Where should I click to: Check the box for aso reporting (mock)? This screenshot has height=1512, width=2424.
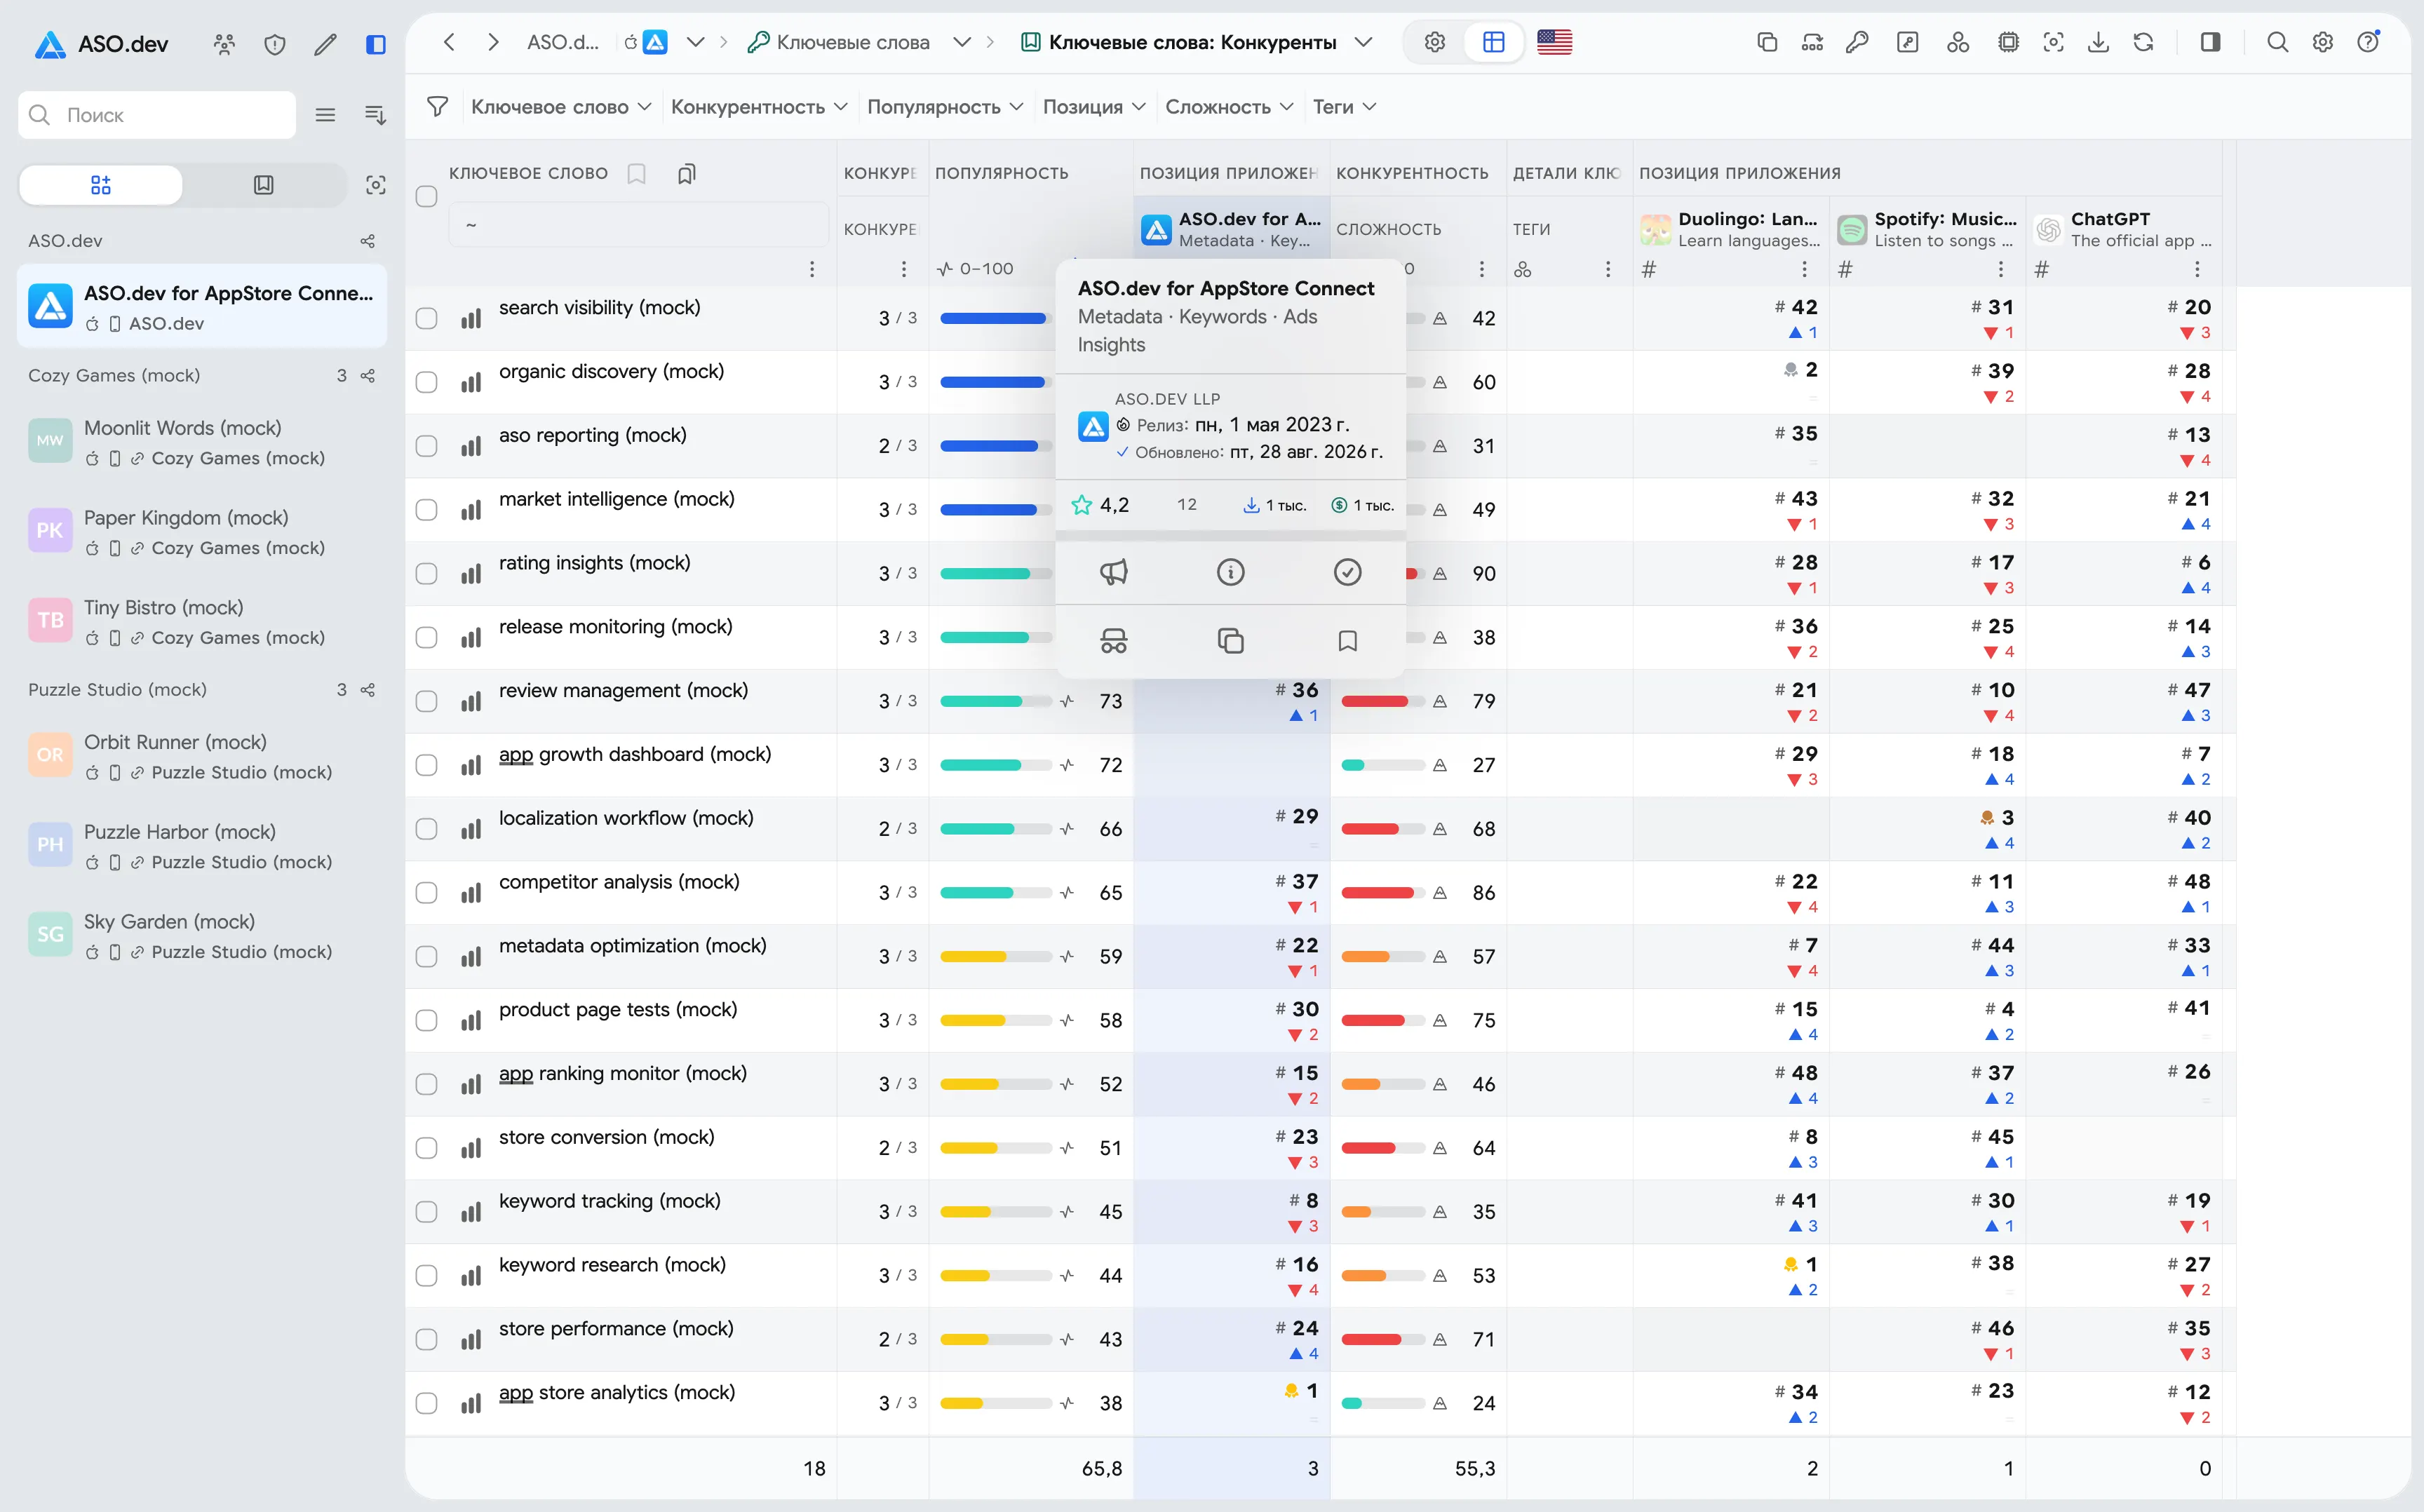click(427, 446)
